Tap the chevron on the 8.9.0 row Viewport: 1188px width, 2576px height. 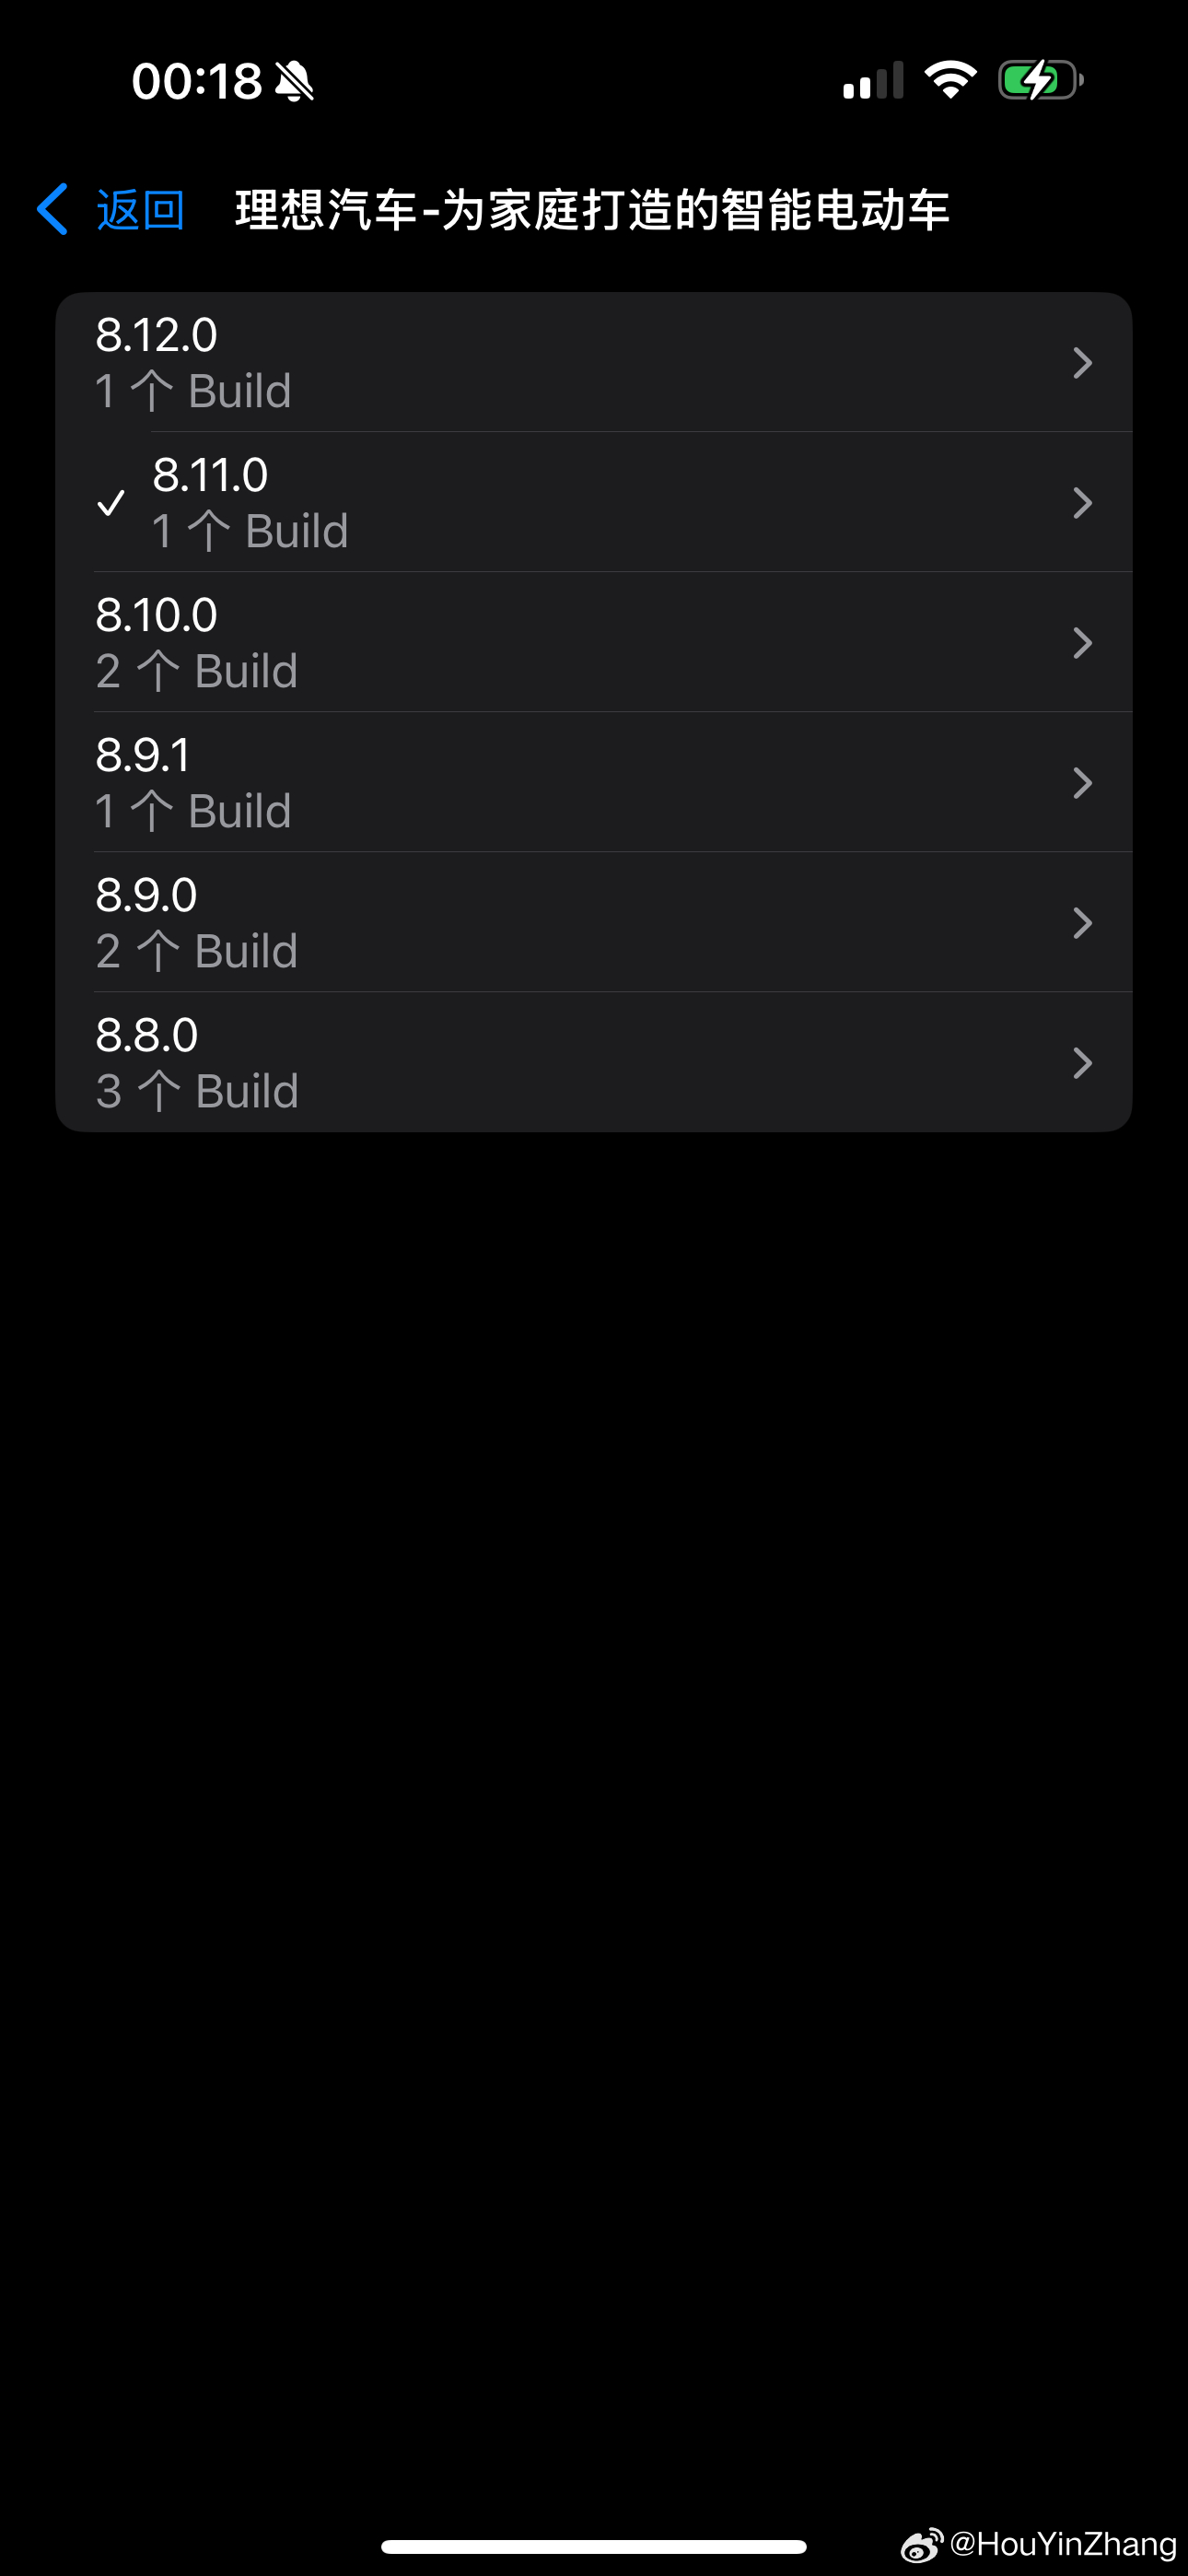(1082, 922)
